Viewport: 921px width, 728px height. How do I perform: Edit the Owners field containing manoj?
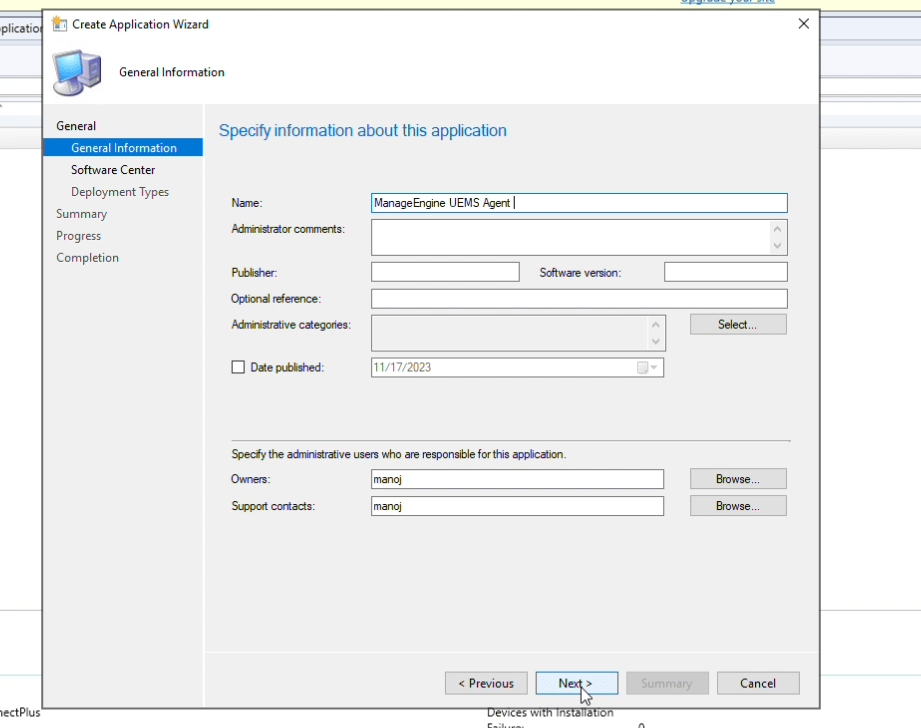point(517,479)
